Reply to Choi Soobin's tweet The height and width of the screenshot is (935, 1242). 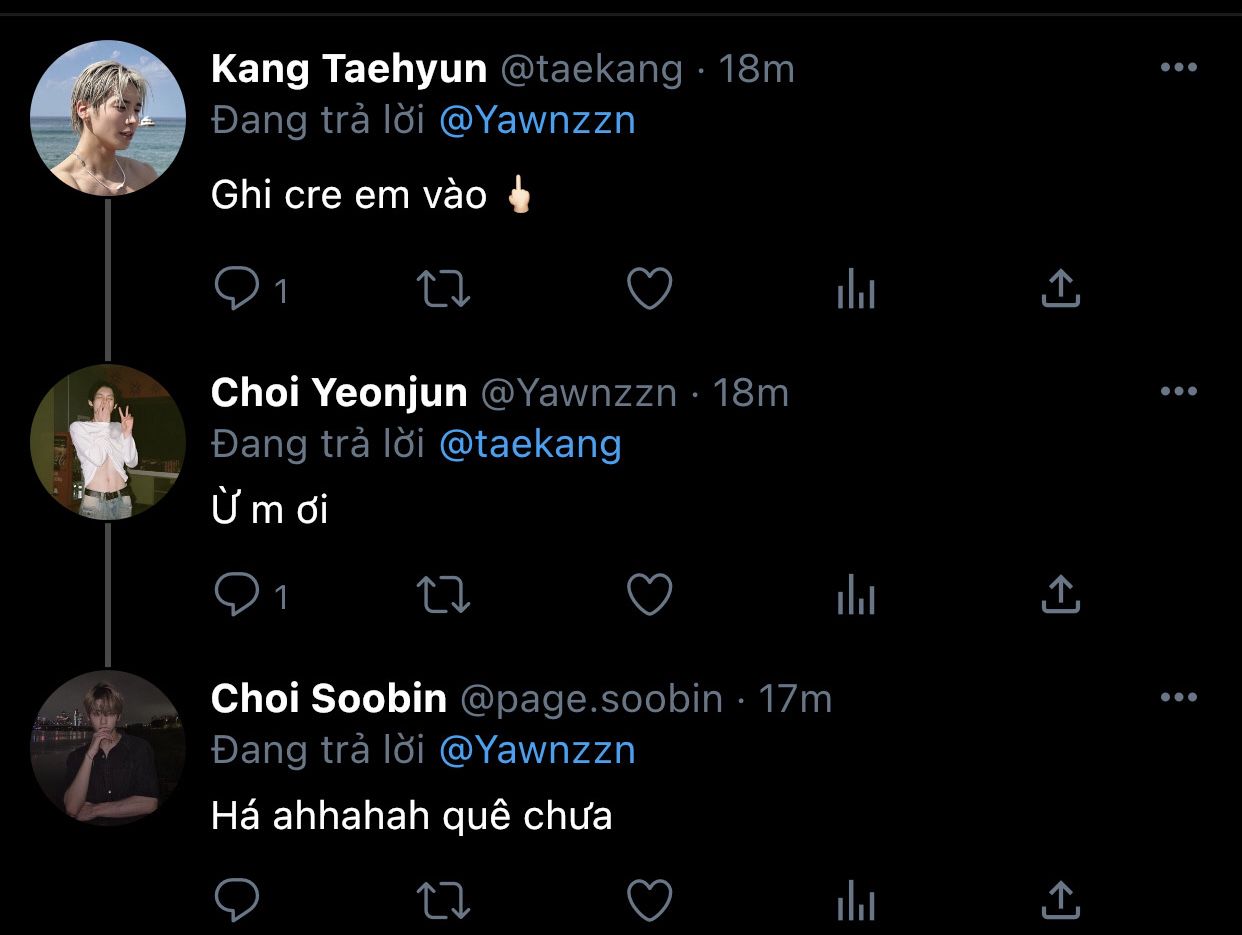(237, 901)
